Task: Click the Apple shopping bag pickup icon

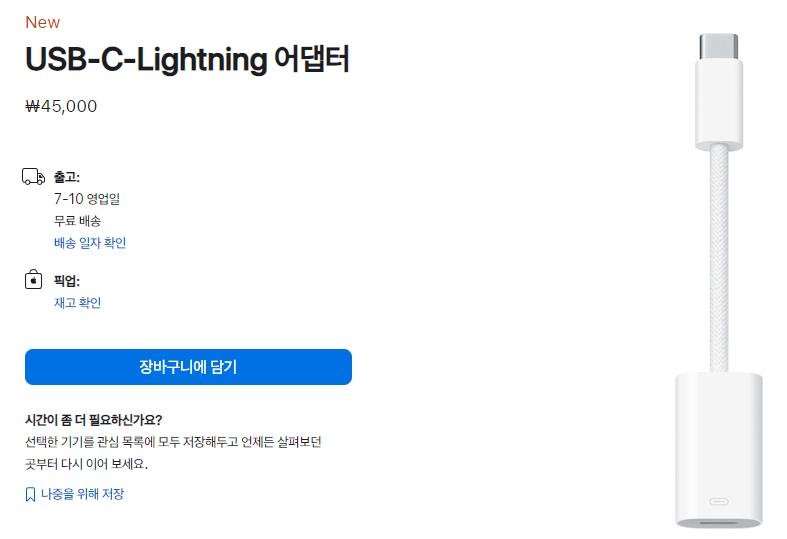Action: [x=34, y=279]
